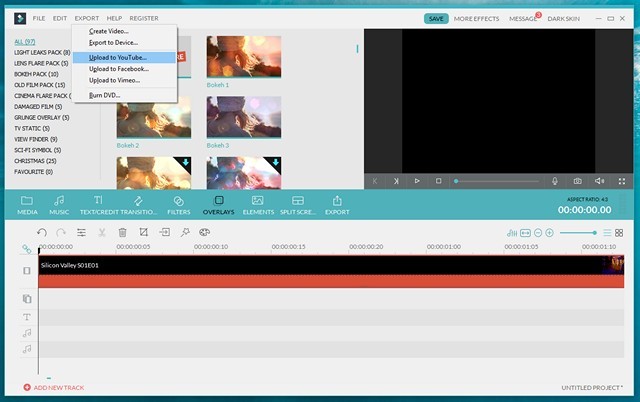Click the preview volume speaker icon
The height and width of the screenshot is (402, 640).
pos(599,181)
